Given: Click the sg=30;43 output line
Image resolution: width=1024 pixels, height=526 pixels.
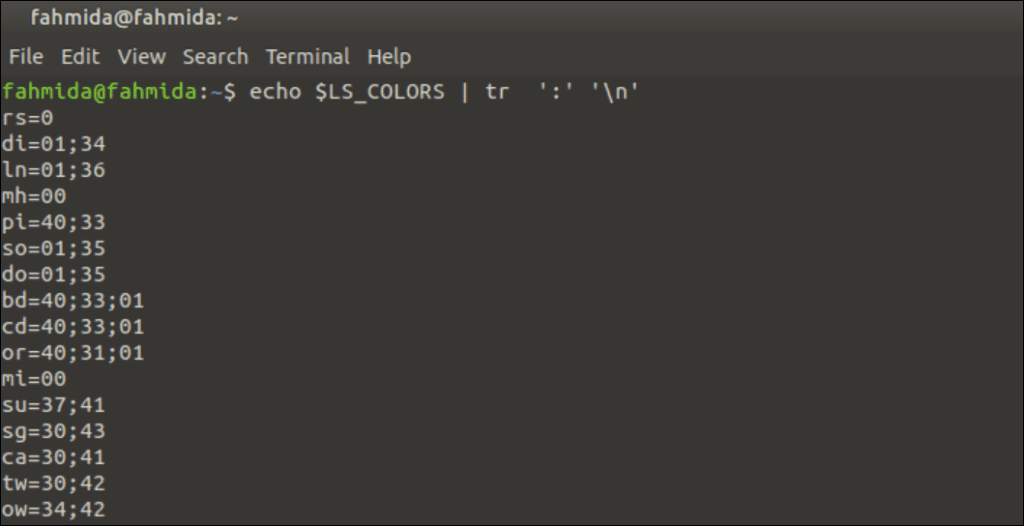Looking at the screenshot, I should point(54,432).
